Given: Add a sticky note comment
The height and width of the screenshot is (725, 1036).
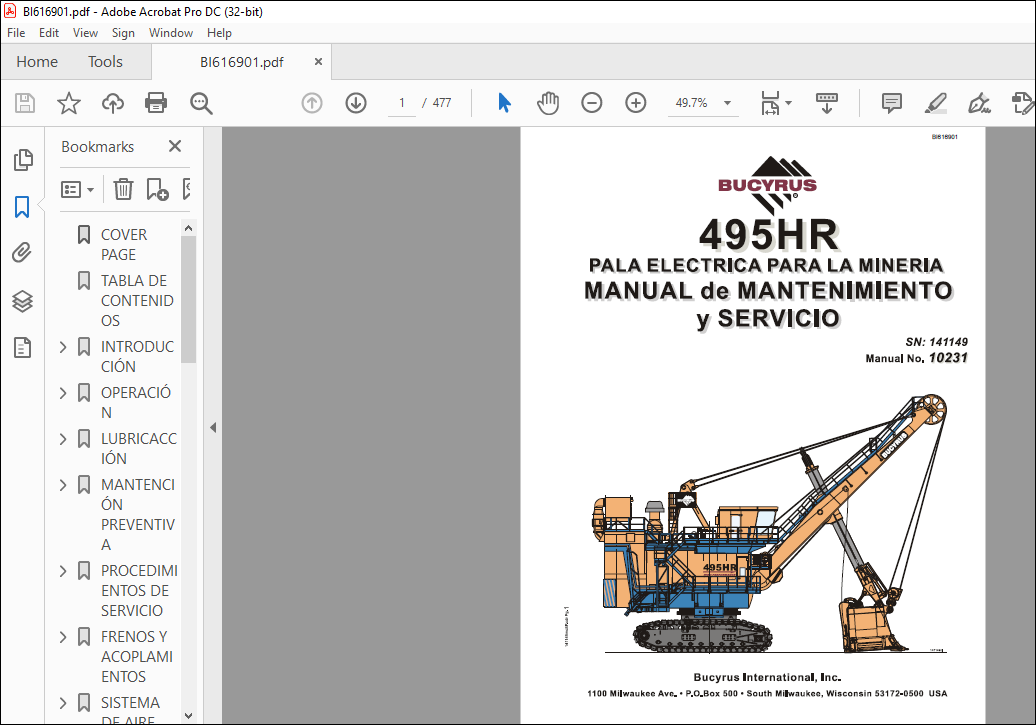Looking at the screenshot, I should point(891,103).
